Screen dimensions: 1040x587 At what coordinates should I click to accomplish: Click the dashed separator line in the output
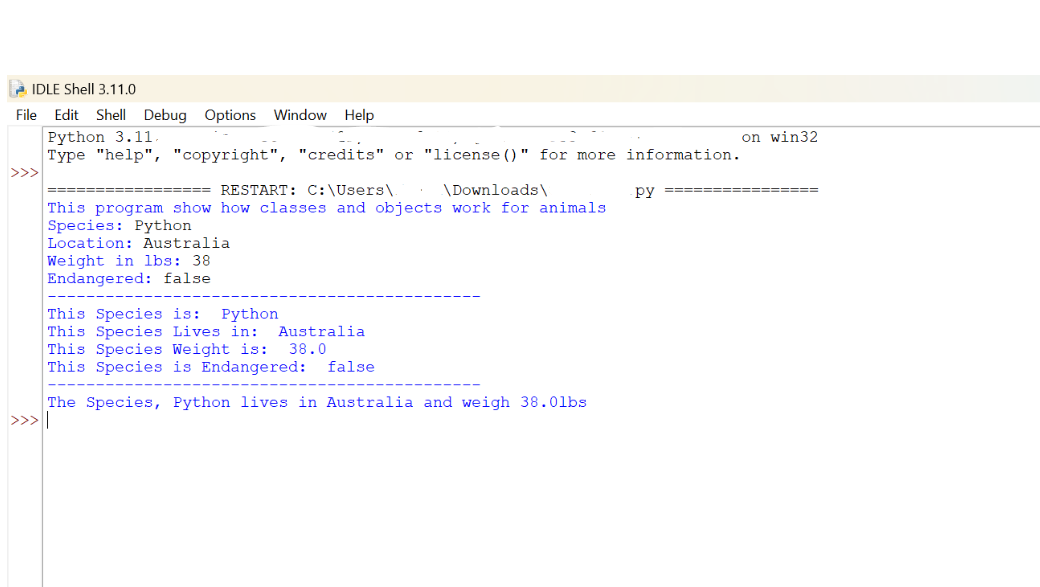coord(263,296)
